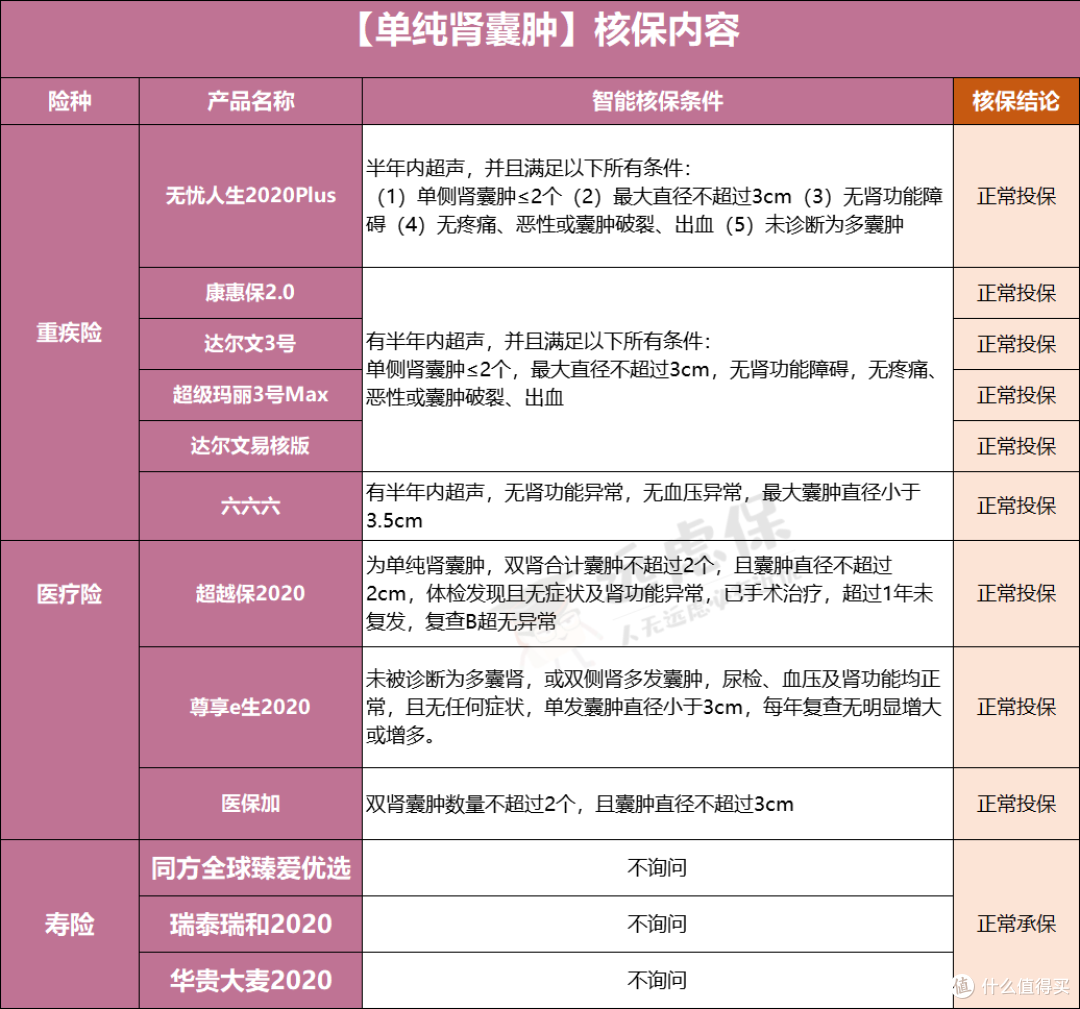Image resolution: width=1080 pixels, height=1009 pixels.
Task: Click 正常投保 for 医保加
Action: tap(1016, 804)
